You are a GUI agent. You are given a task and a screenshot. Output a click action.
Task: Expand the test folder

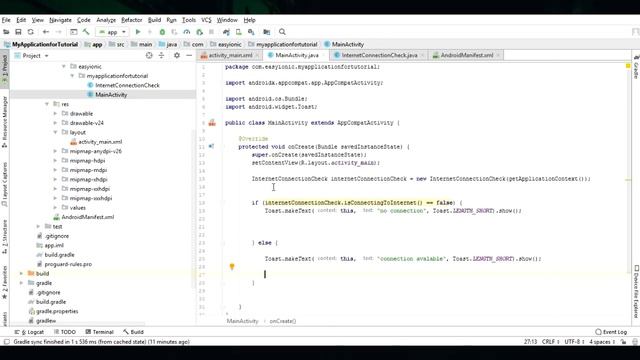pyautogui.click(x=38, y=226)
